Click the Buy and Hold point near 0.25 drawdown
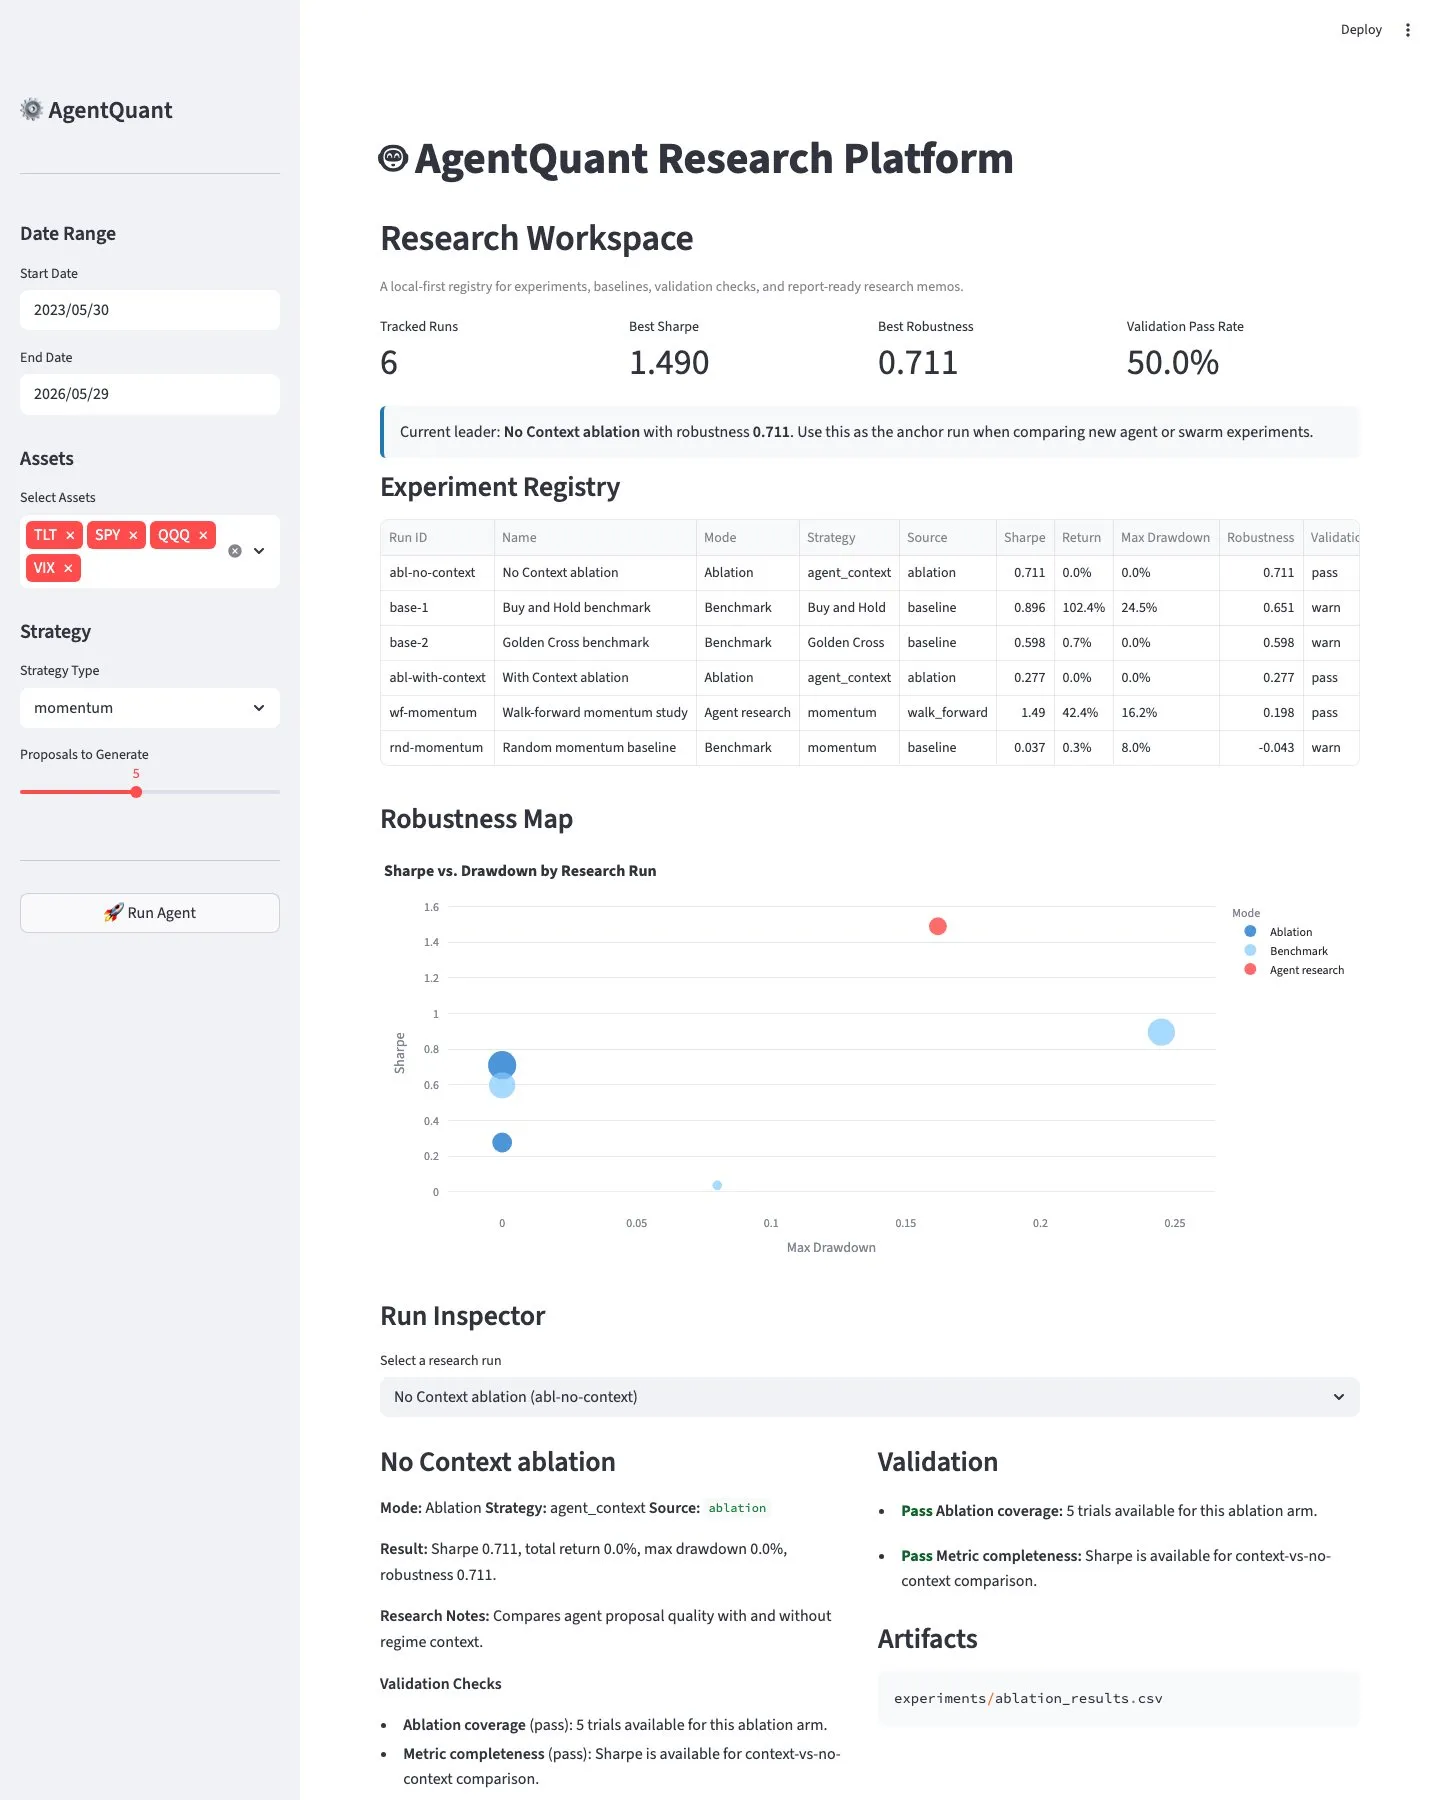Viewport: 1440px width, 1800px height. (x=1160, y=1032)
